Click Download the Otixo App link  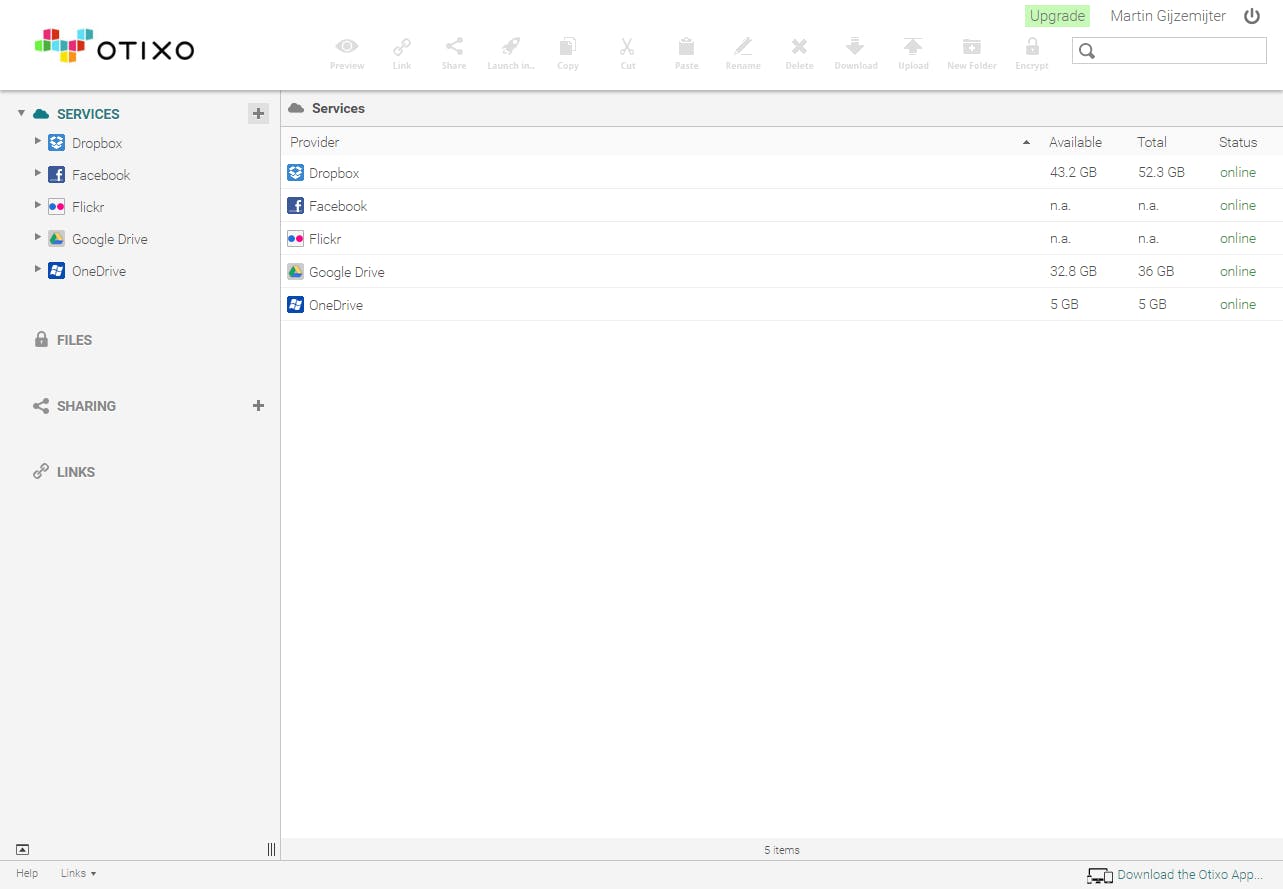pyautogui.click(x=1190, y=875)
